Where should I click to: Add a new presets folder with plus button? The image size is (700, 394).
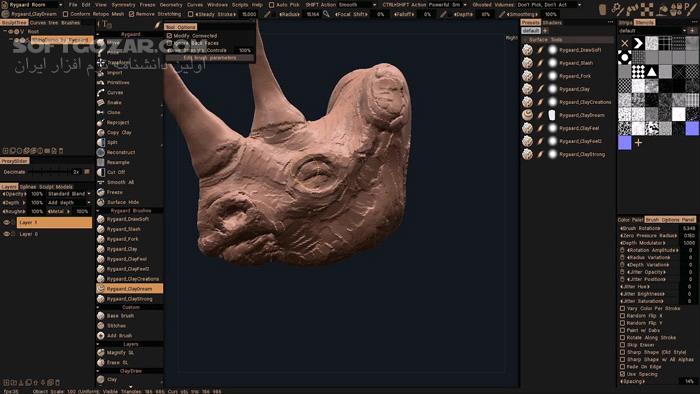(546, 31)
